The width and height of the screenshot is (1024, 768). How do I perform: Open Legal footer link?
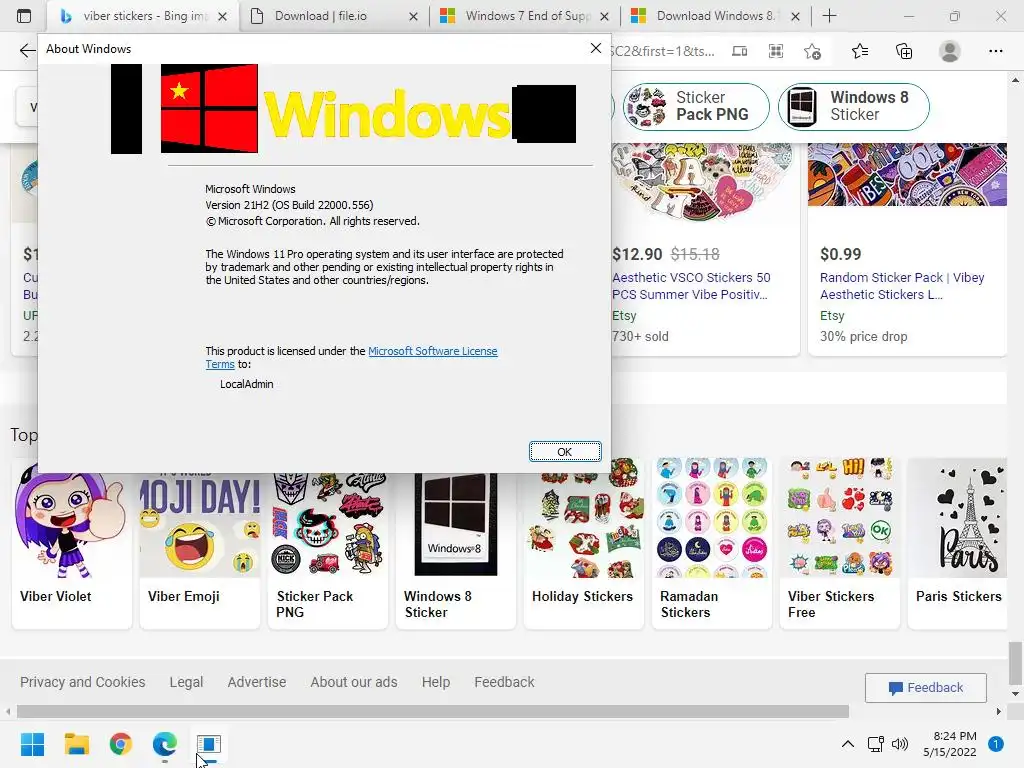(x=186, y=682)
